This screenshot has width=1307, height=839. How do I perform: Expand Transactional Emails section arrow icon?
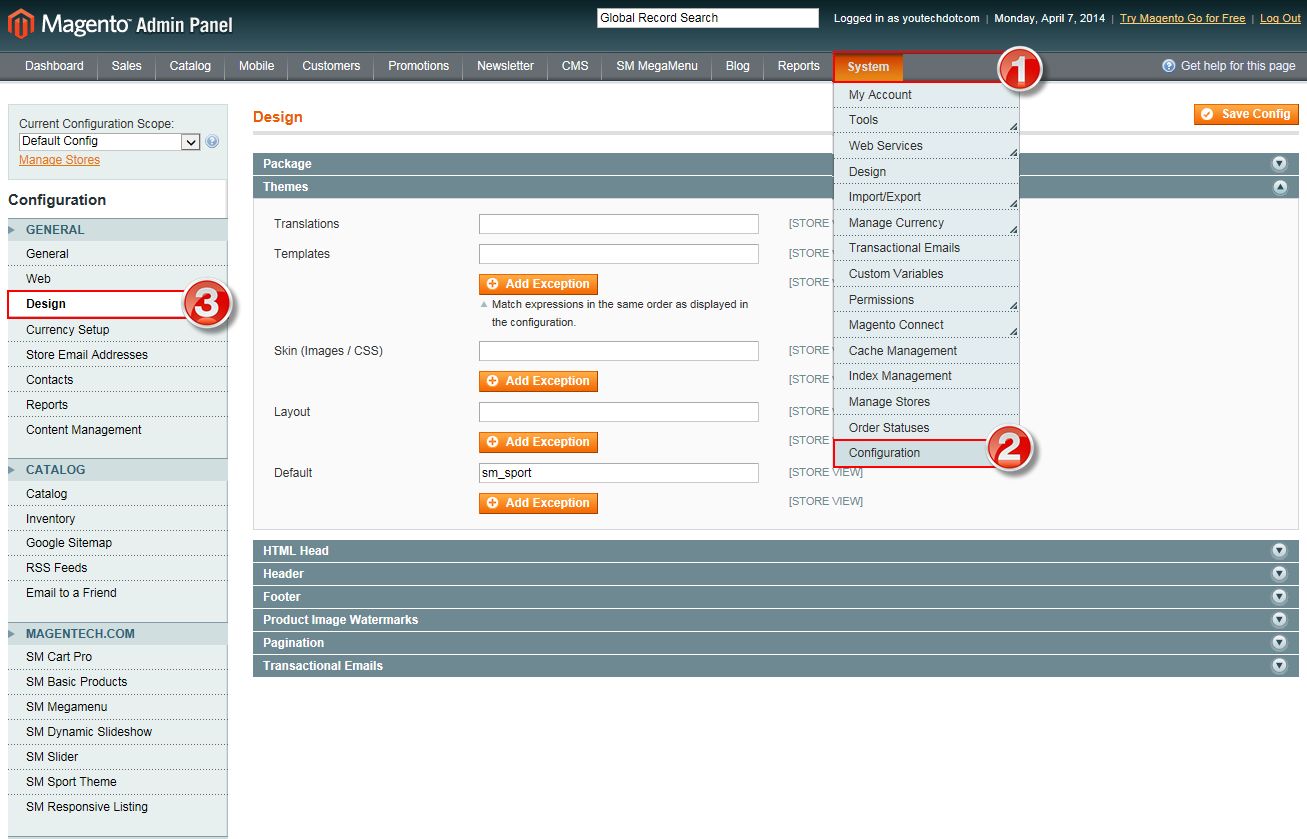click(x=1279, y=666)
